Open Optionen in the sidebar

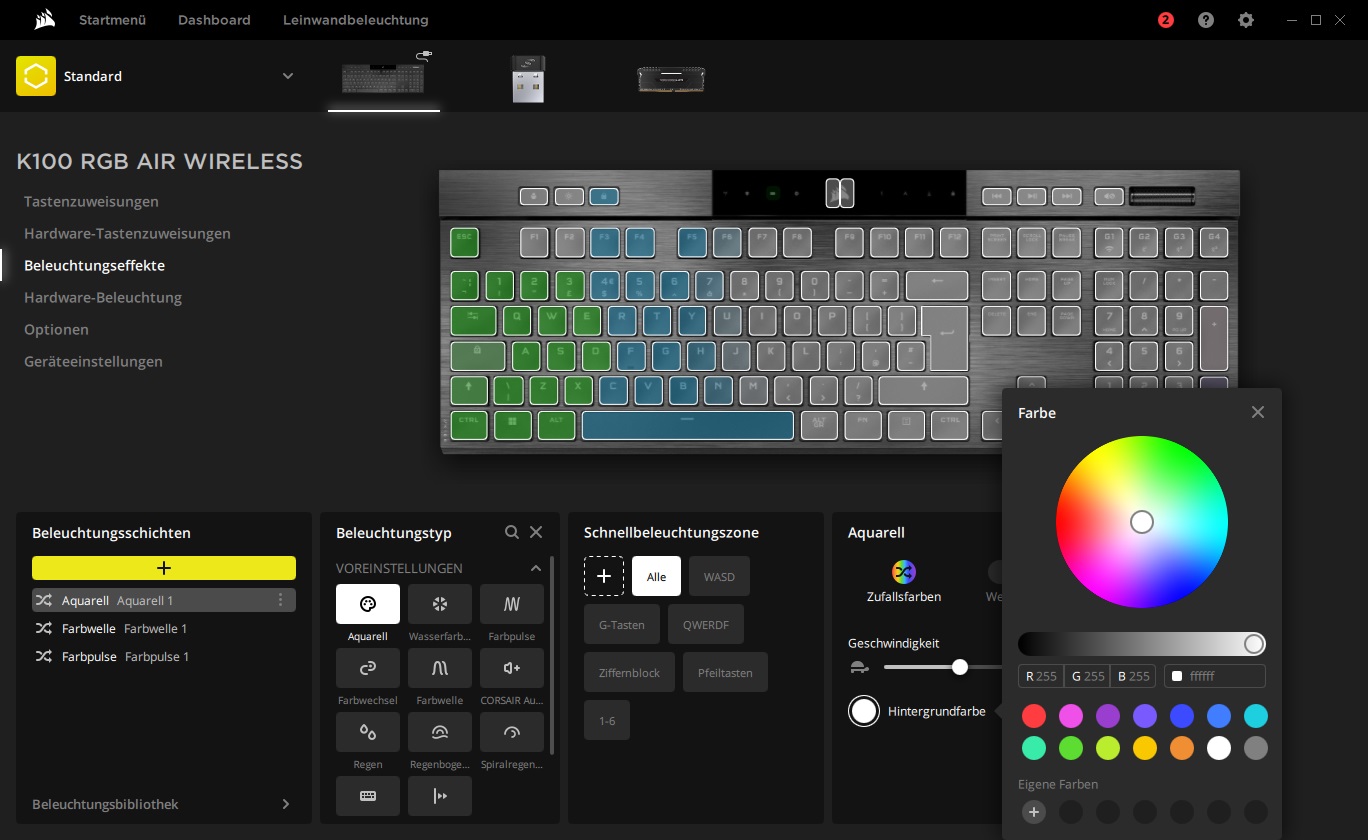pyautogui.click(x=56, y=330)
